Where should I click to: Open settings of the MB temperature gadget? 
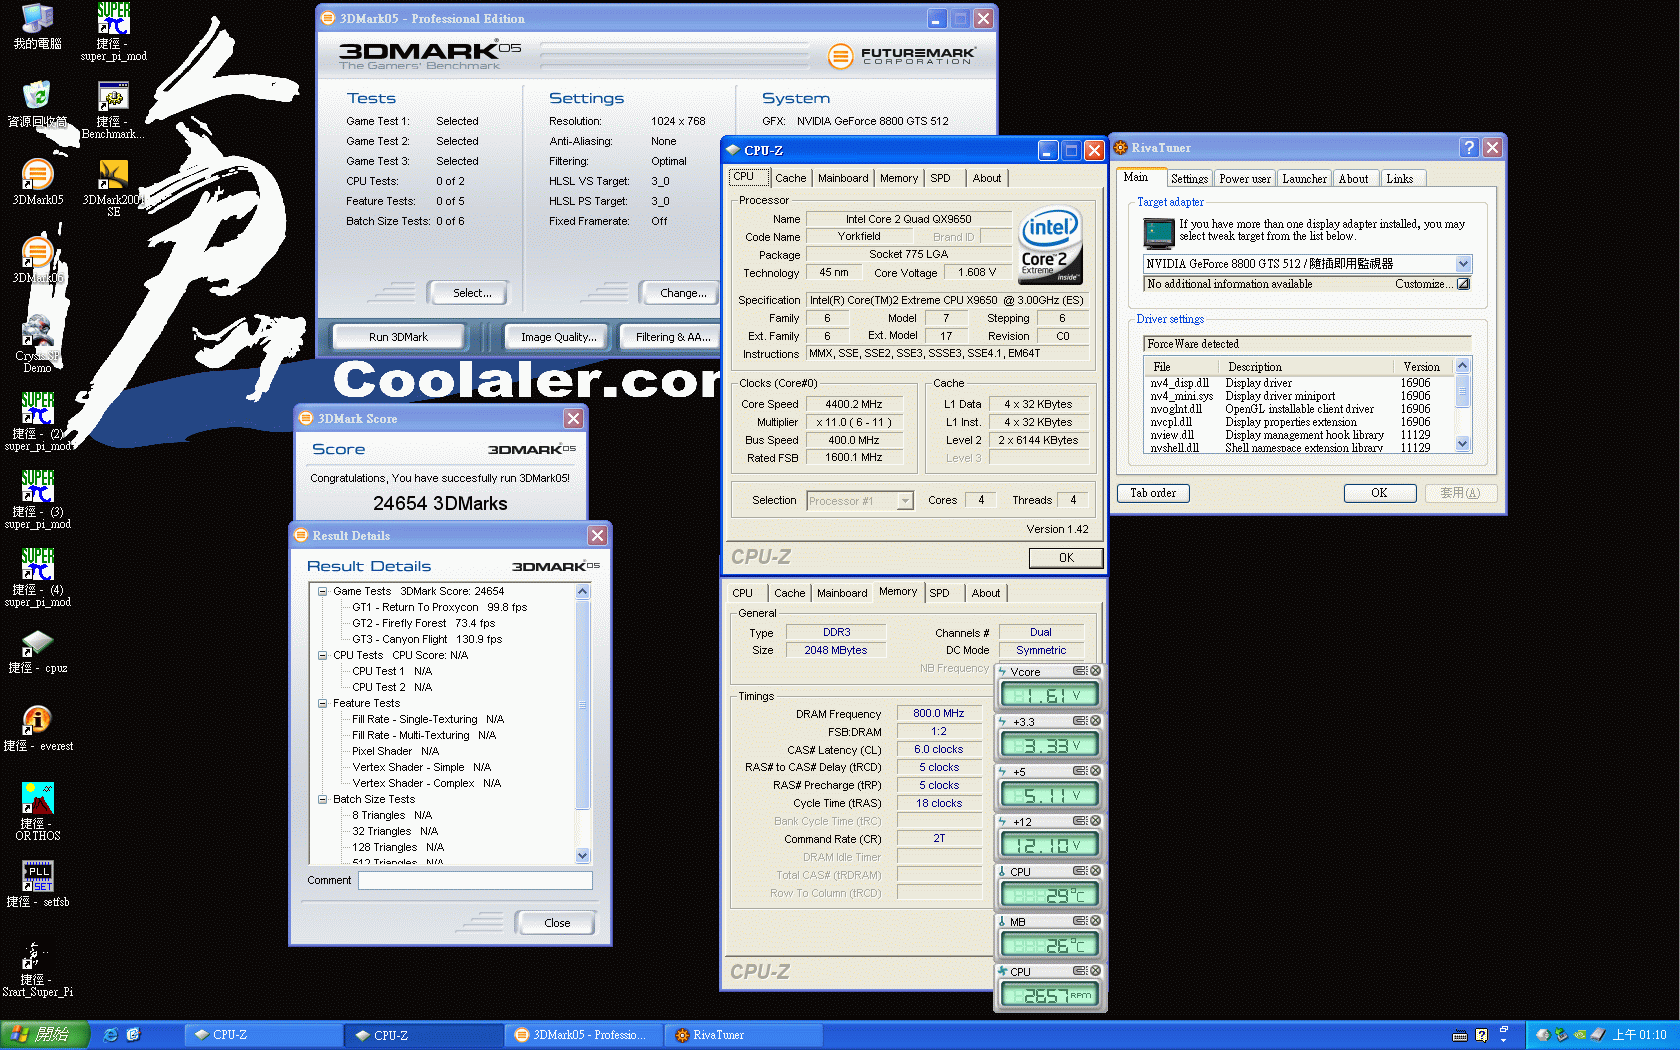click(x=1080, y=921)
